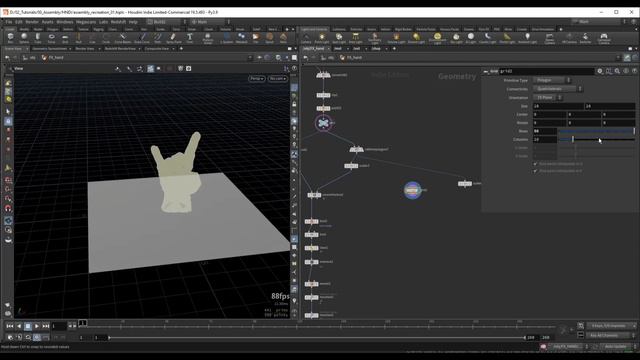Open the Render menu
The height and width of the screenshot is (360, 640).
click(x=32, y=22)
